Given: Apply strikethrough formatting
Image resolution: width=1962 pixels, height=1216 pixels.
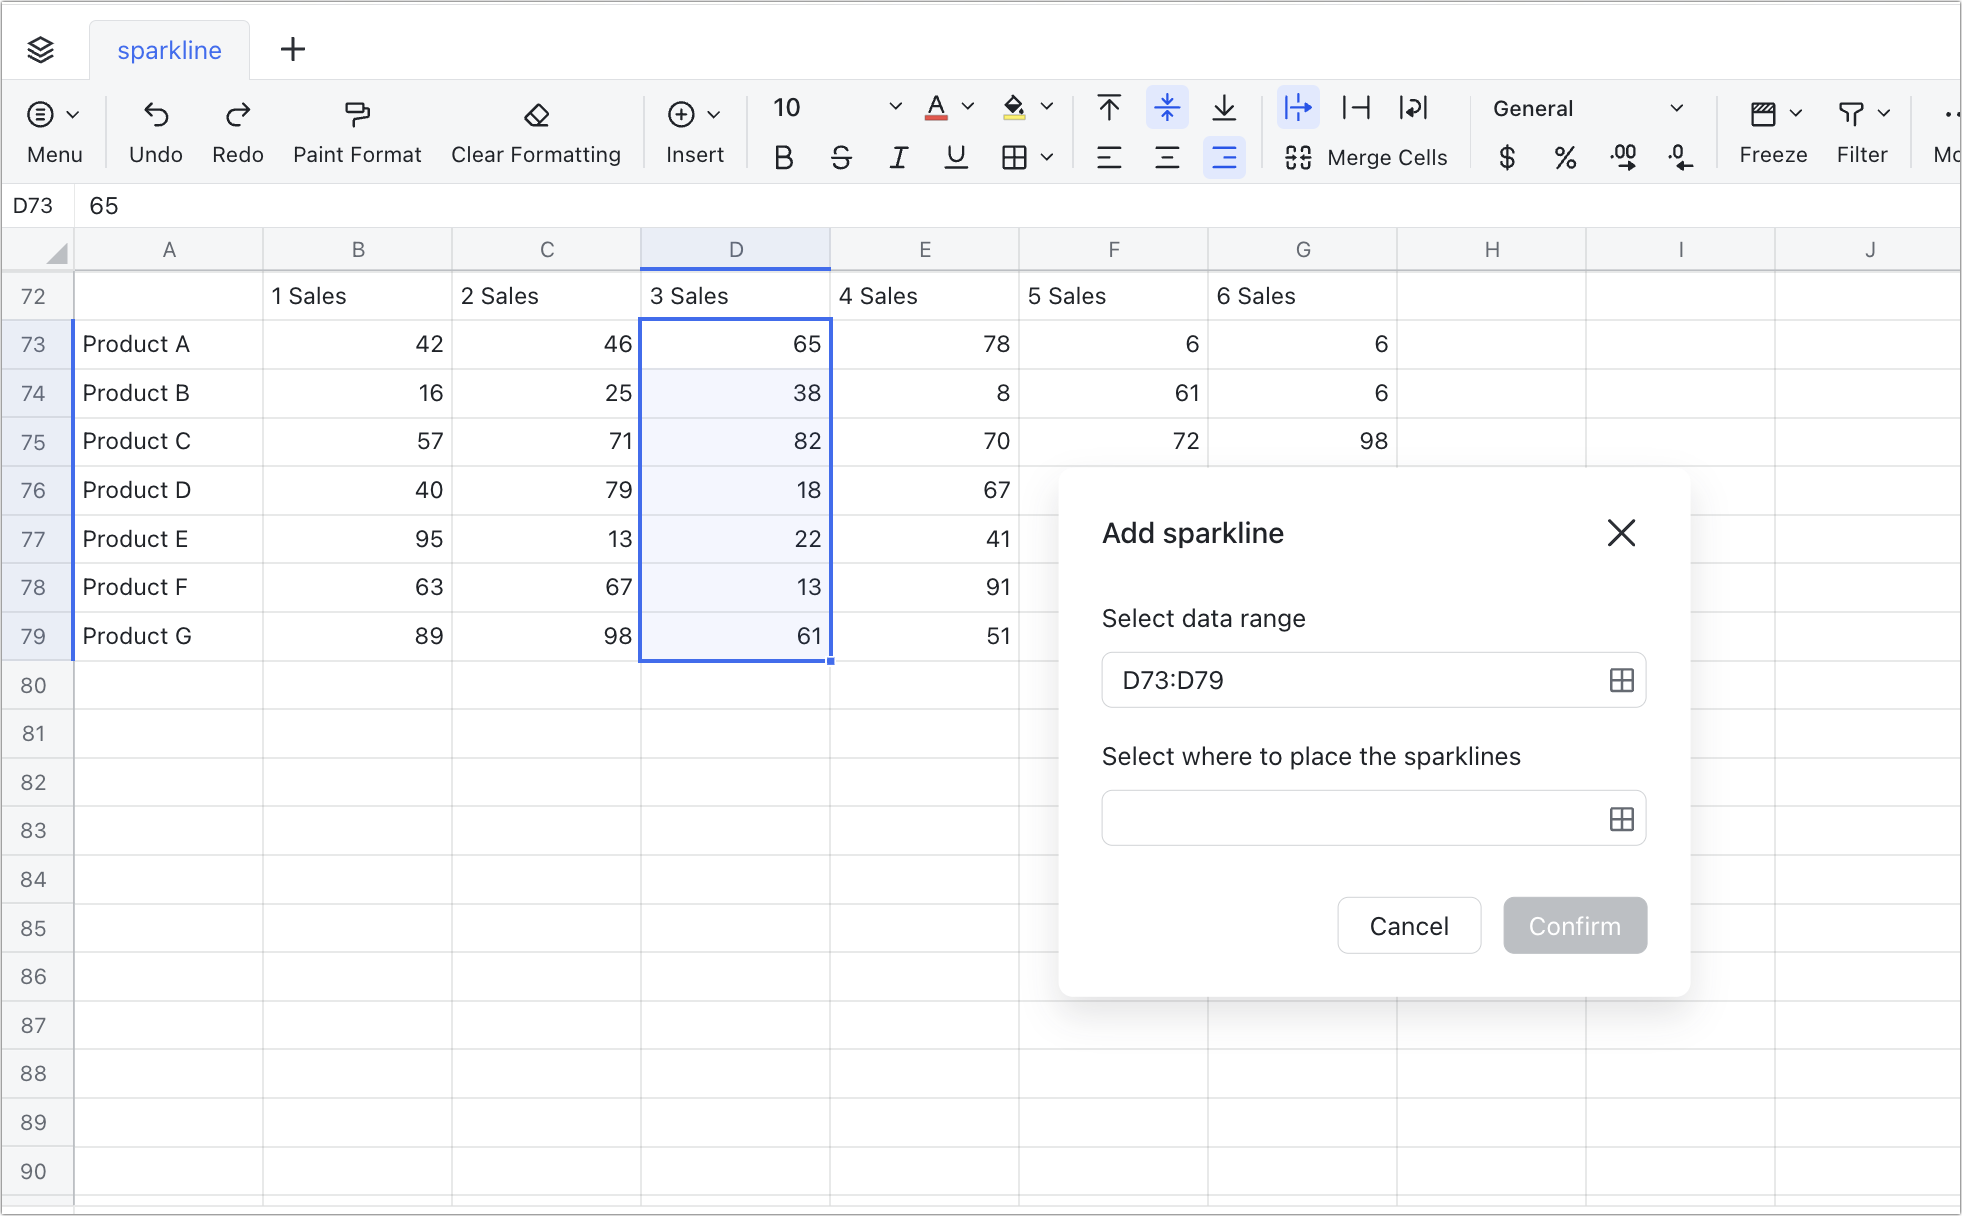Looking at the screenshot, I should [841, 157].
